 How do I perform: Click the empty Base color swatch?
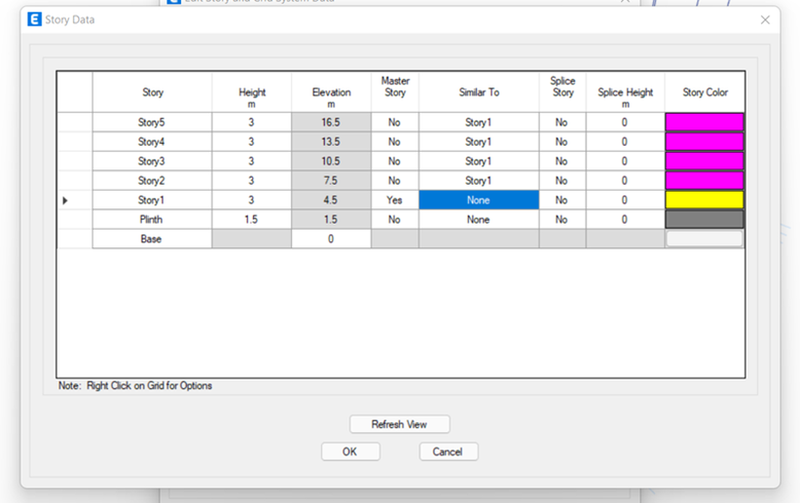point(704,239)
